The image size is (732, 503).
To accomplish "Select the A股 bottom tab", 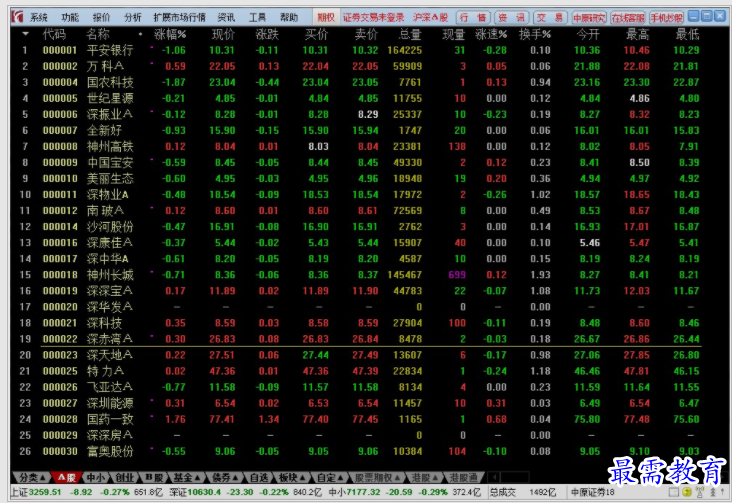I will 66,477.
